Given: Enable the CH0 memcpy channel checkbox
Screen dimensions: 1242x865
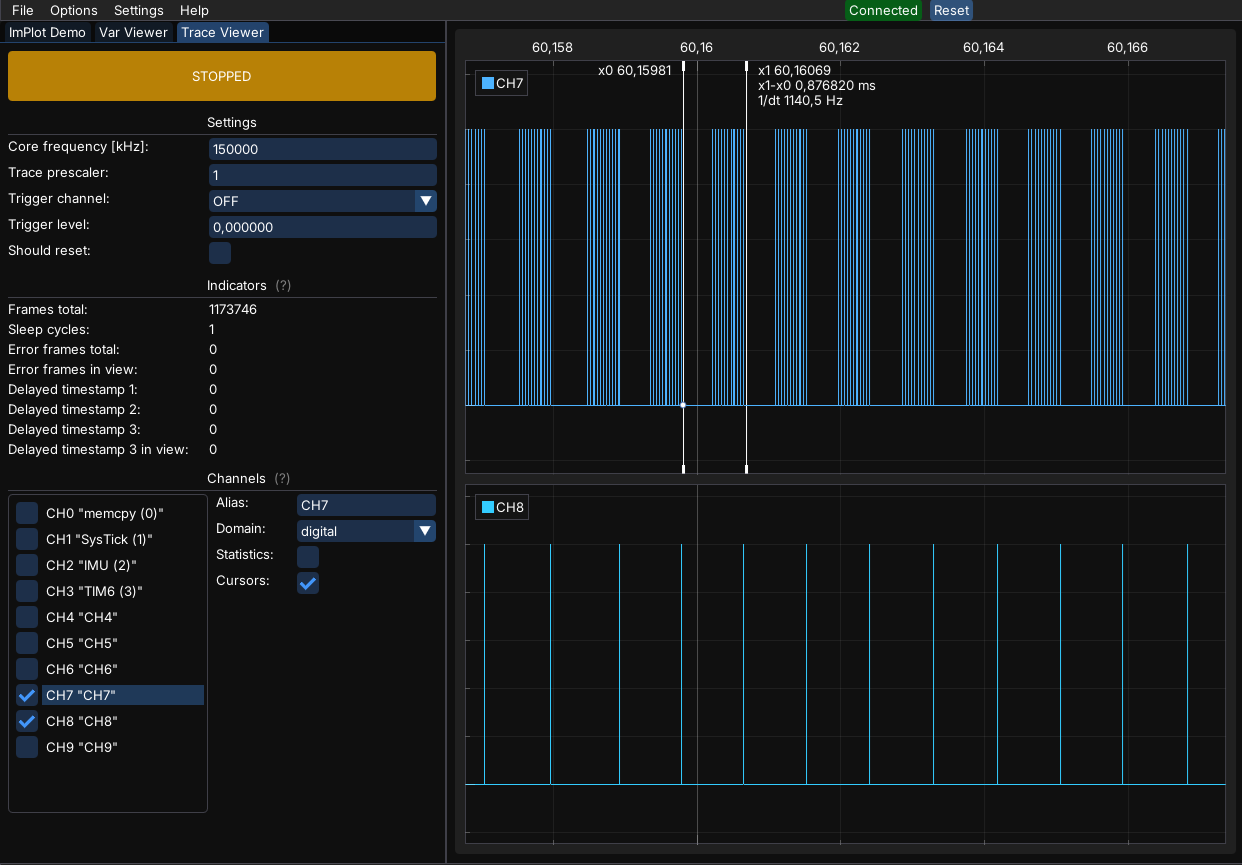Looking at the screenshot, I should pos(27,513).
